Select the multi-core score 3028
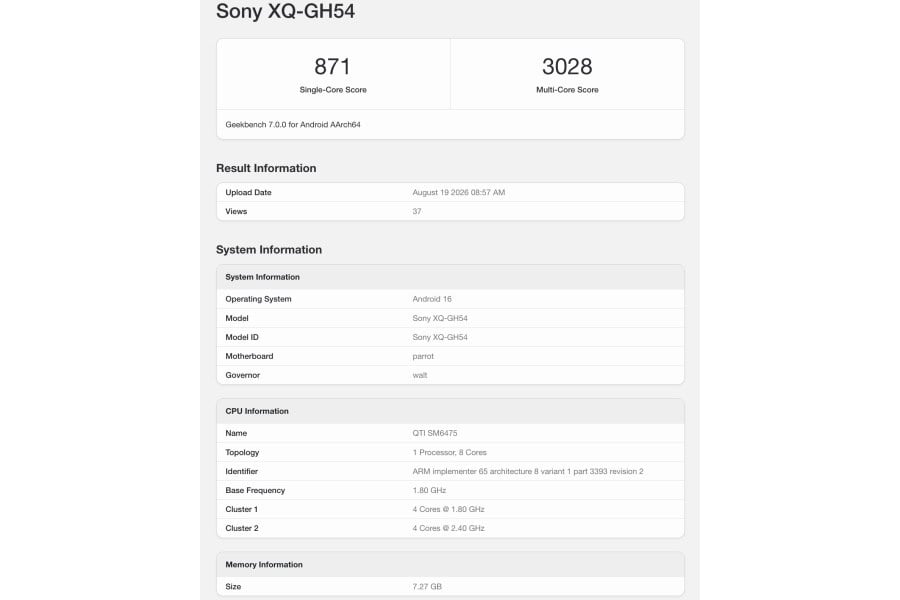The height and width of the screenshot is (600, 900). coord(567,67)
